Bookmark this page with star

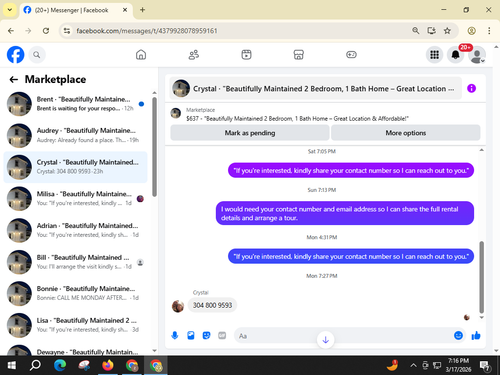pos(447,31)
